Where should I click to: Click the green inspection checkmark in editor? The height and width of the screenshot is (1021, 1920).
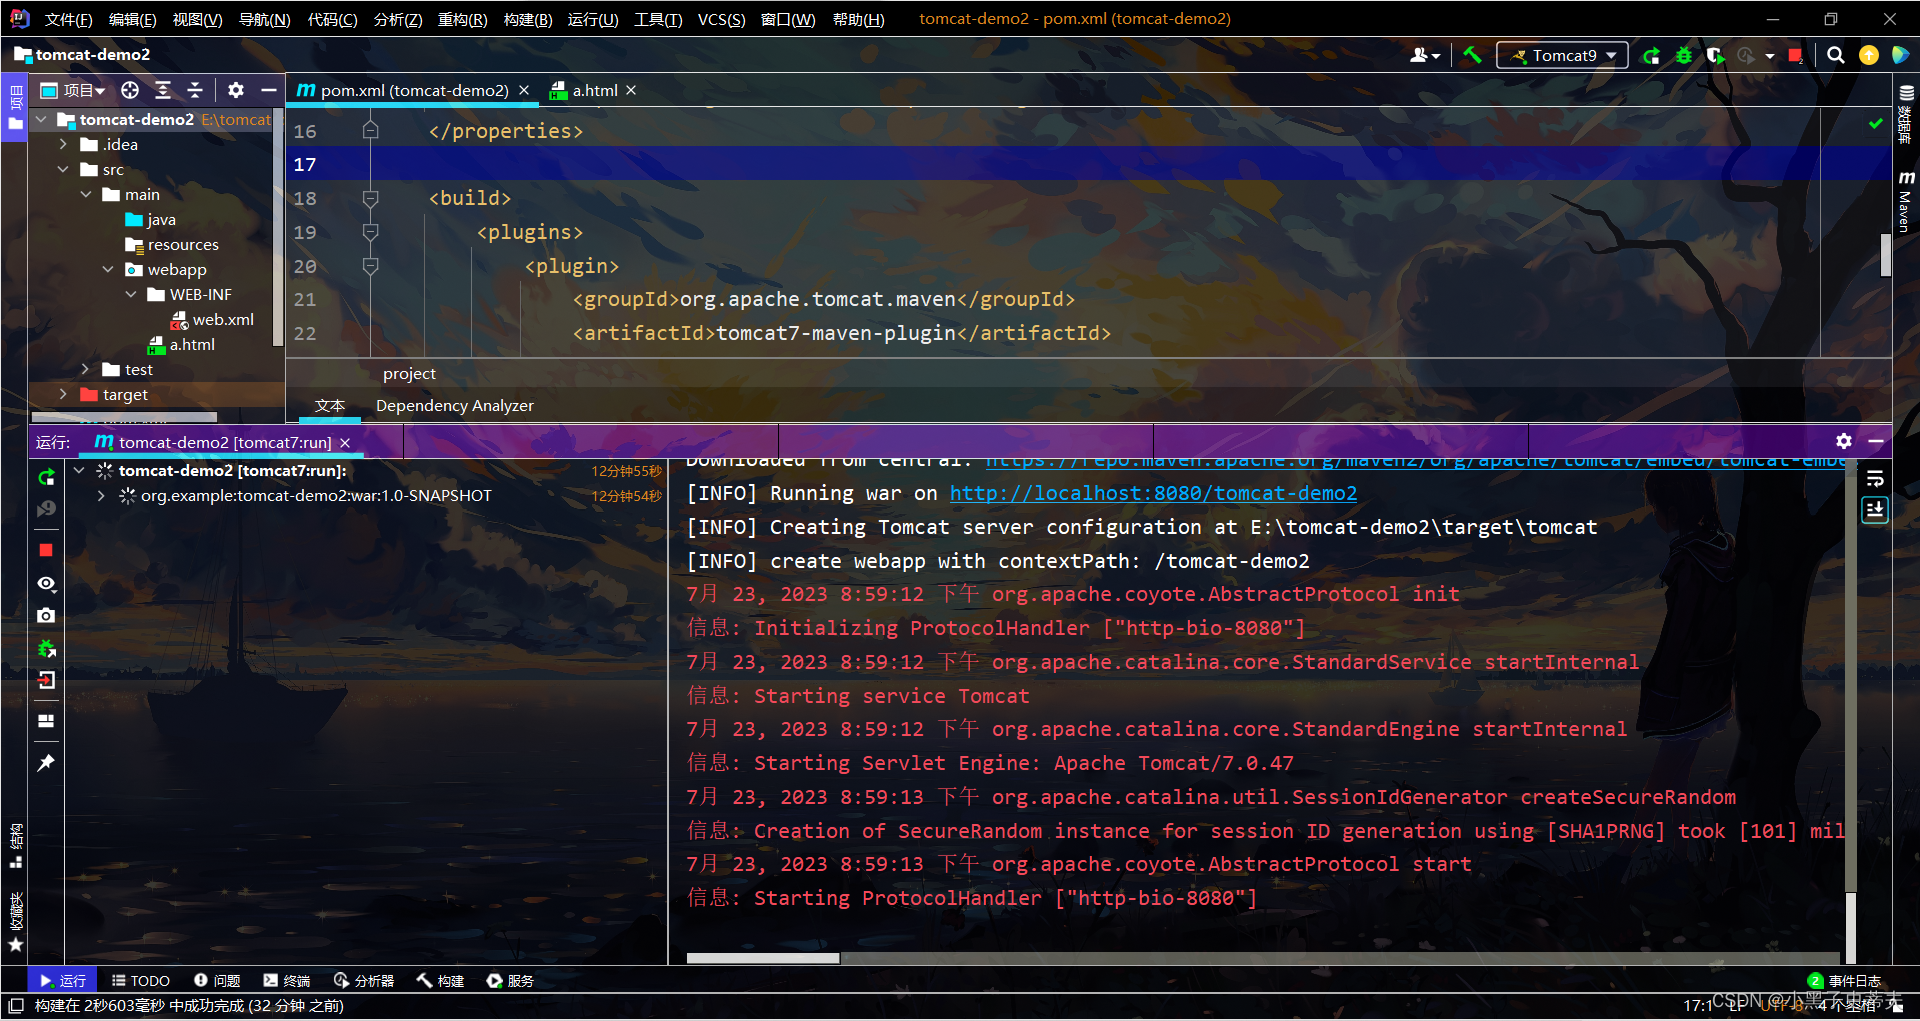tap(1875, 124)
